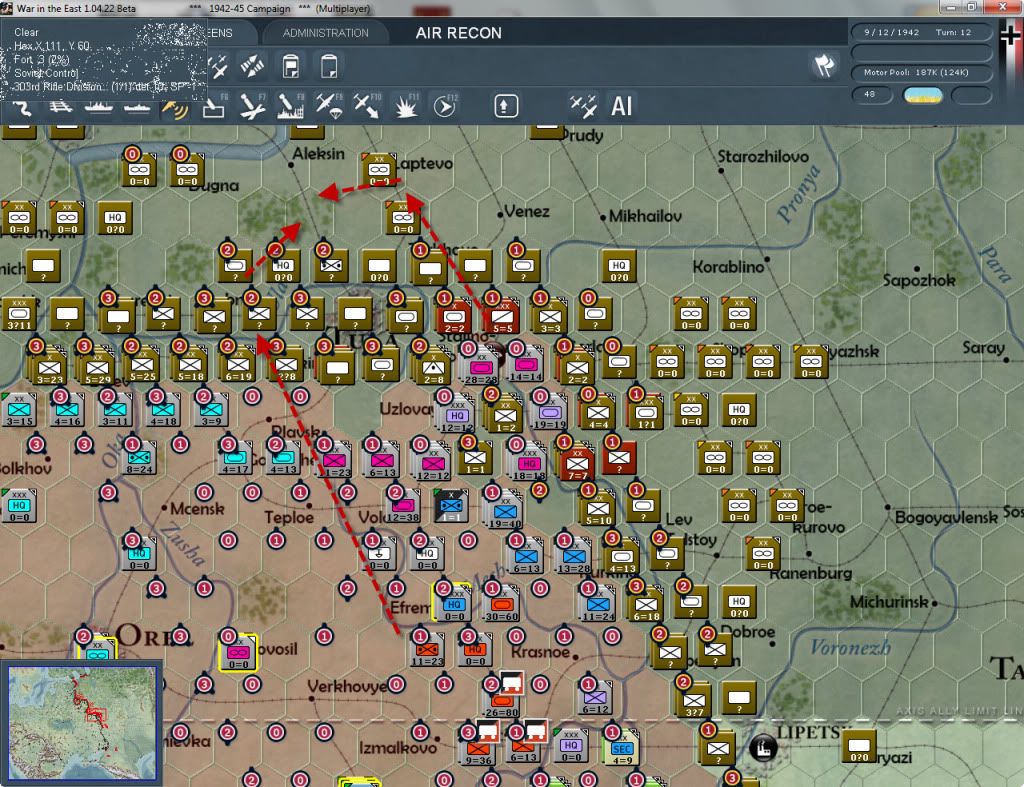Select the F9 air transport parachute icon

(x=328, y=106)
